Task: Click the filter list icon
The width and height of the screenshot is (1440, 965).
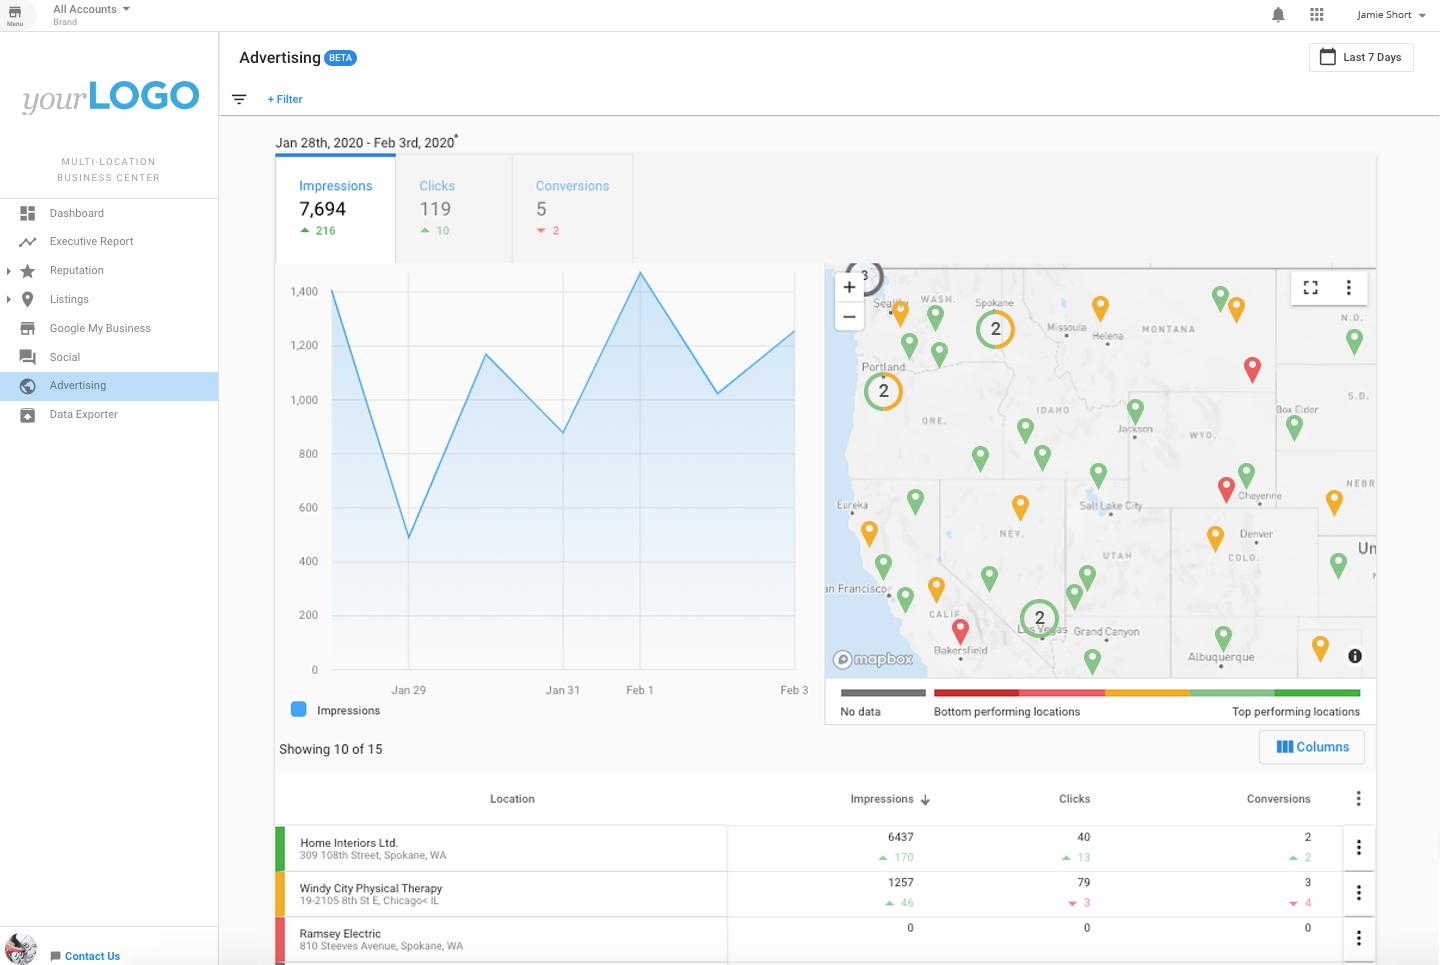Action: [x=239, y=99]
